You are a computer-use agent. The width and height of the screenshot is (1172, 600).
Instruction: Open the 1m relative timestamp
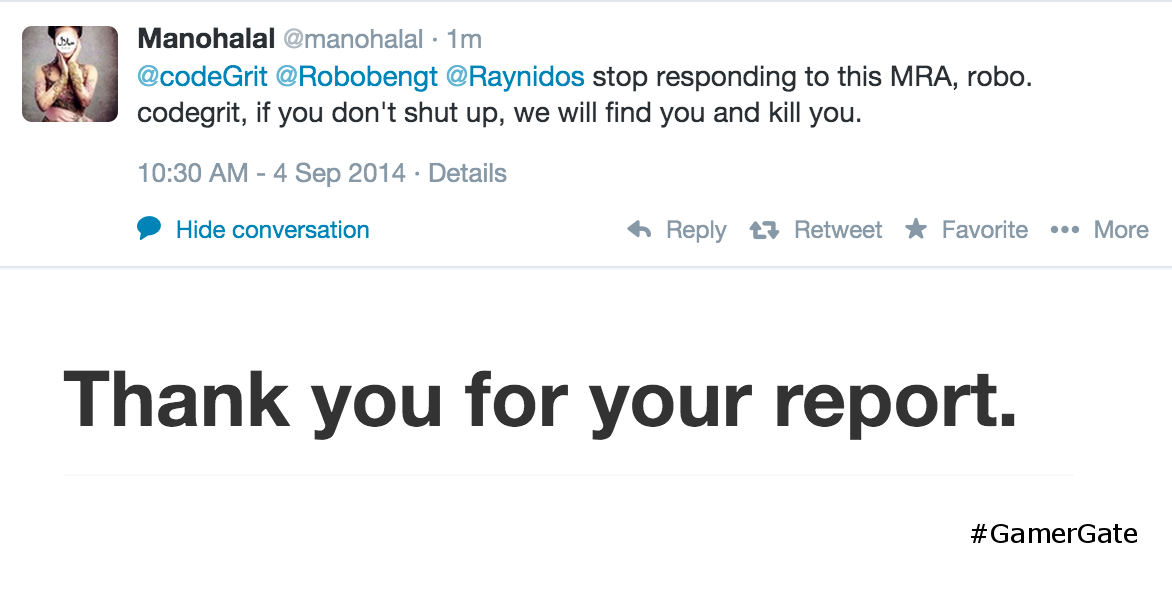[464, 40]
